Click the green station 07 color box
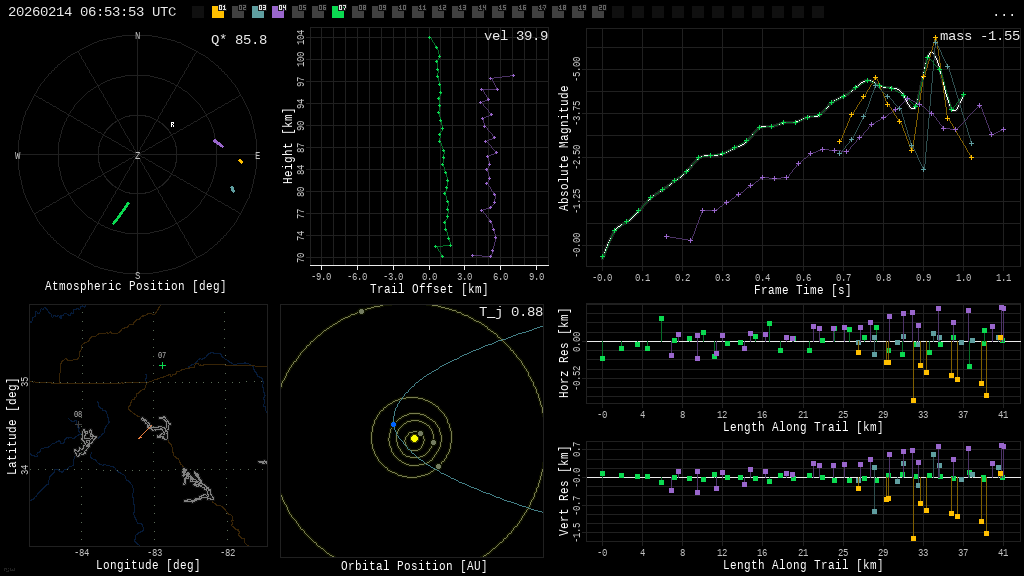The height and width of the screenshot is (576, 1024). [338, 12]
